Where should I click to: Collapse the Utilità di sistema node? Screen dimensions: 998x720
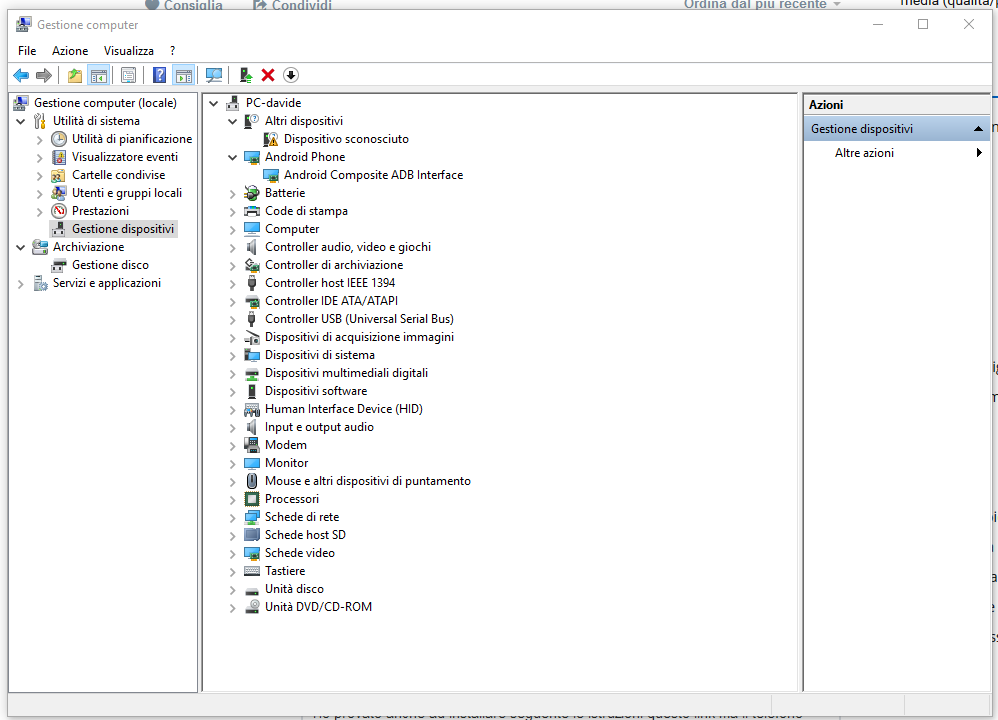pos(21,121)
